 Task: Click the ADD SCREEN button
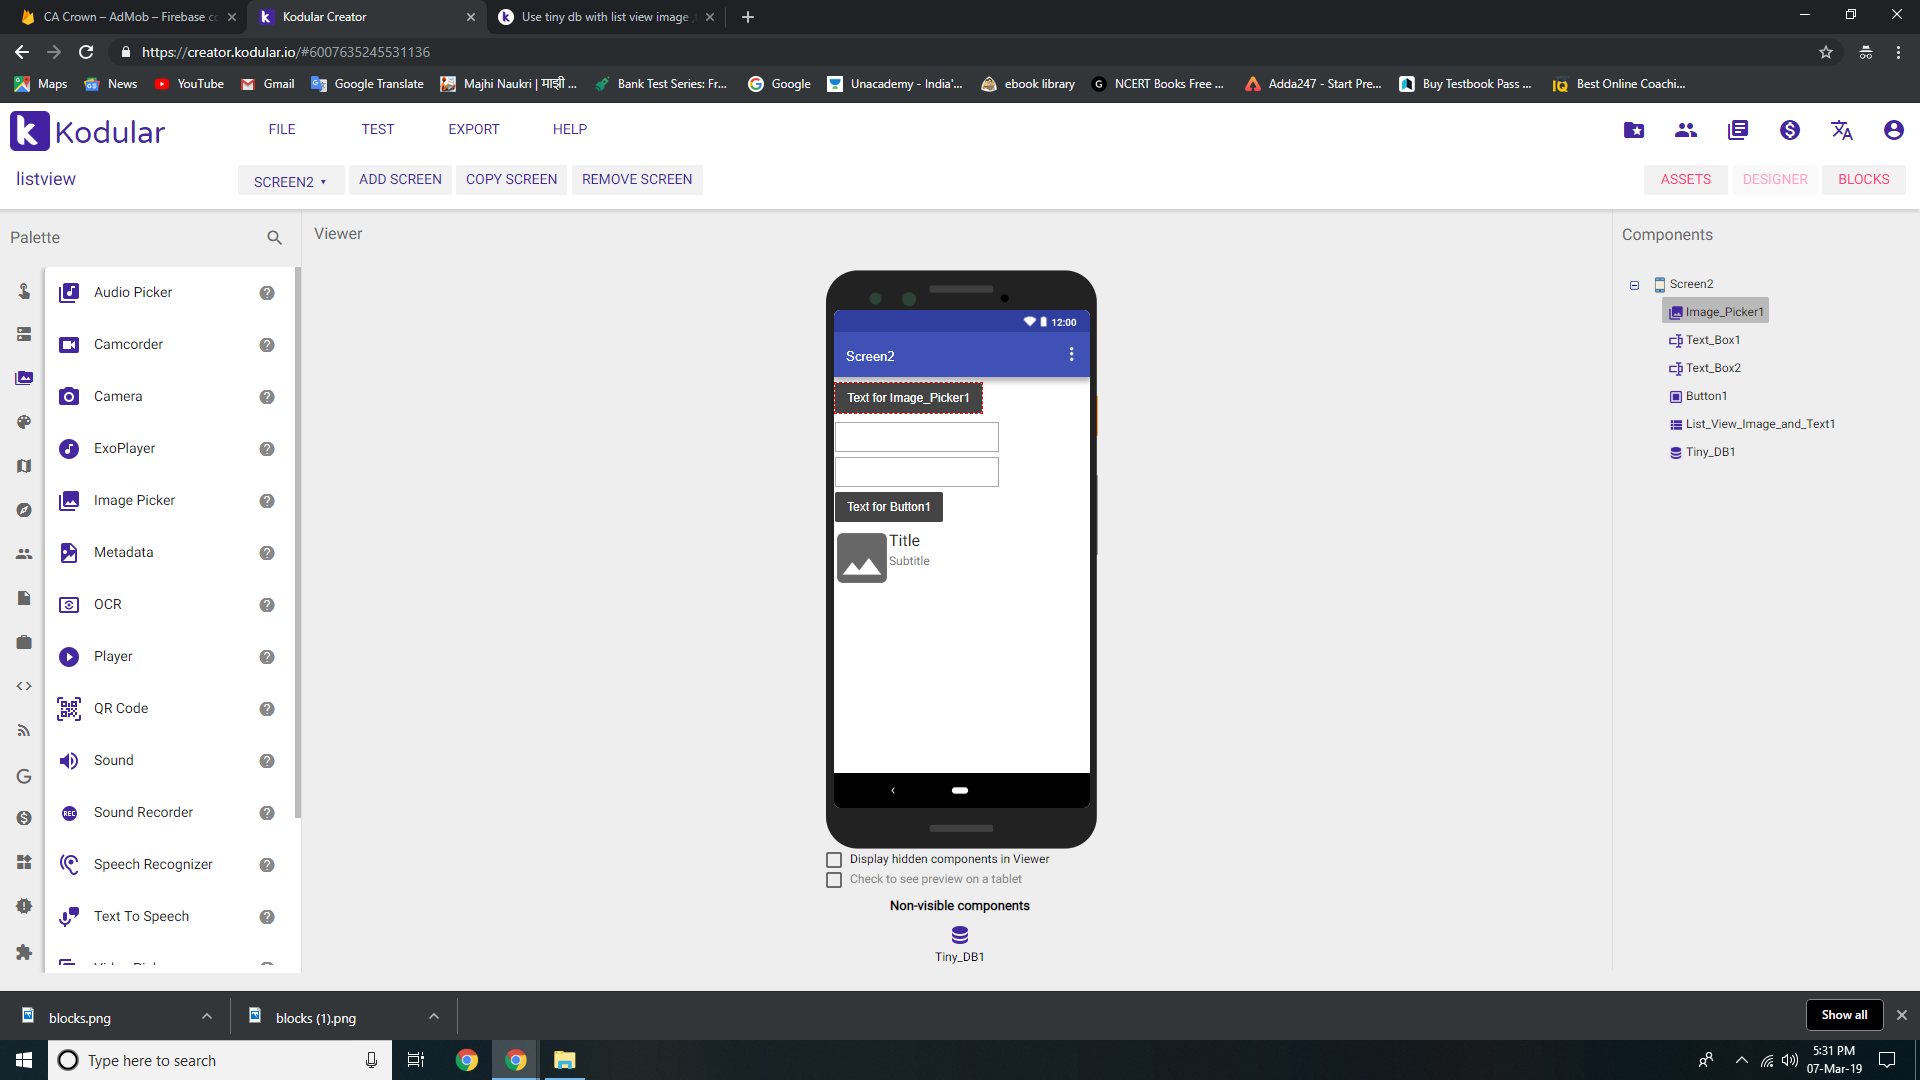[400, 180]
